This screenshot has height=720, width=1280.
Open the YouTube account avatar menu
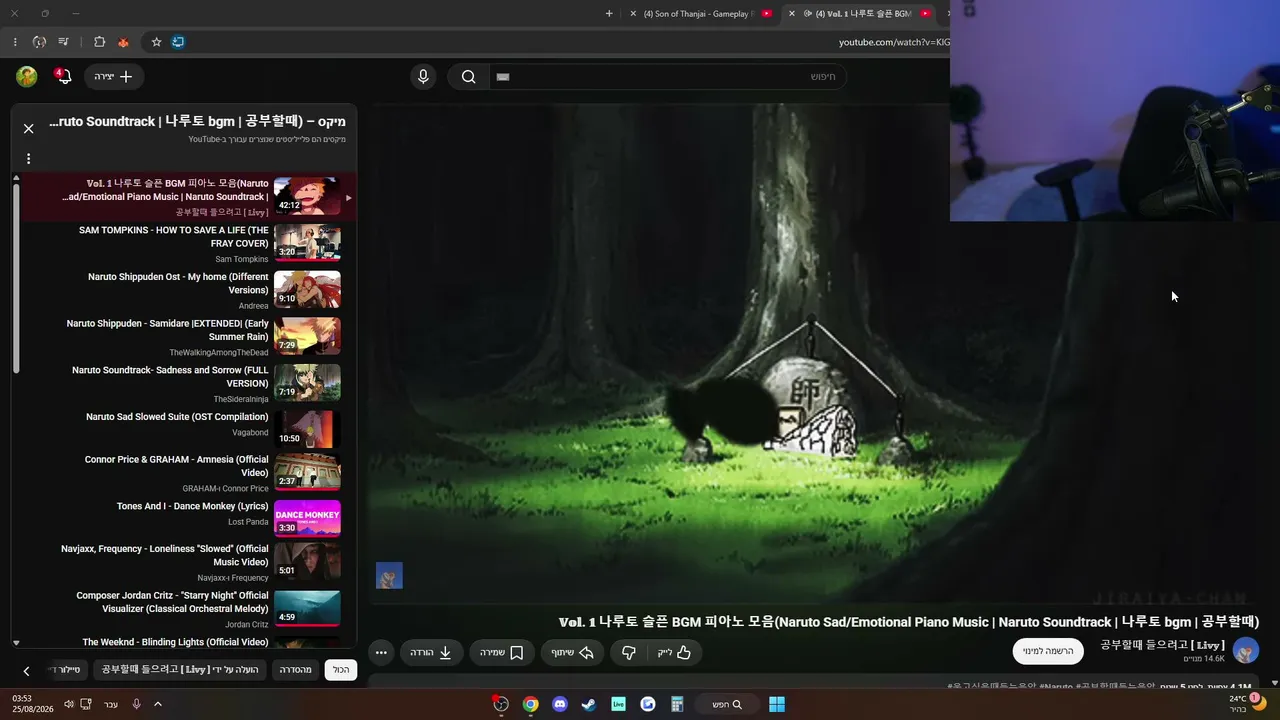click(x=27, y=77)
